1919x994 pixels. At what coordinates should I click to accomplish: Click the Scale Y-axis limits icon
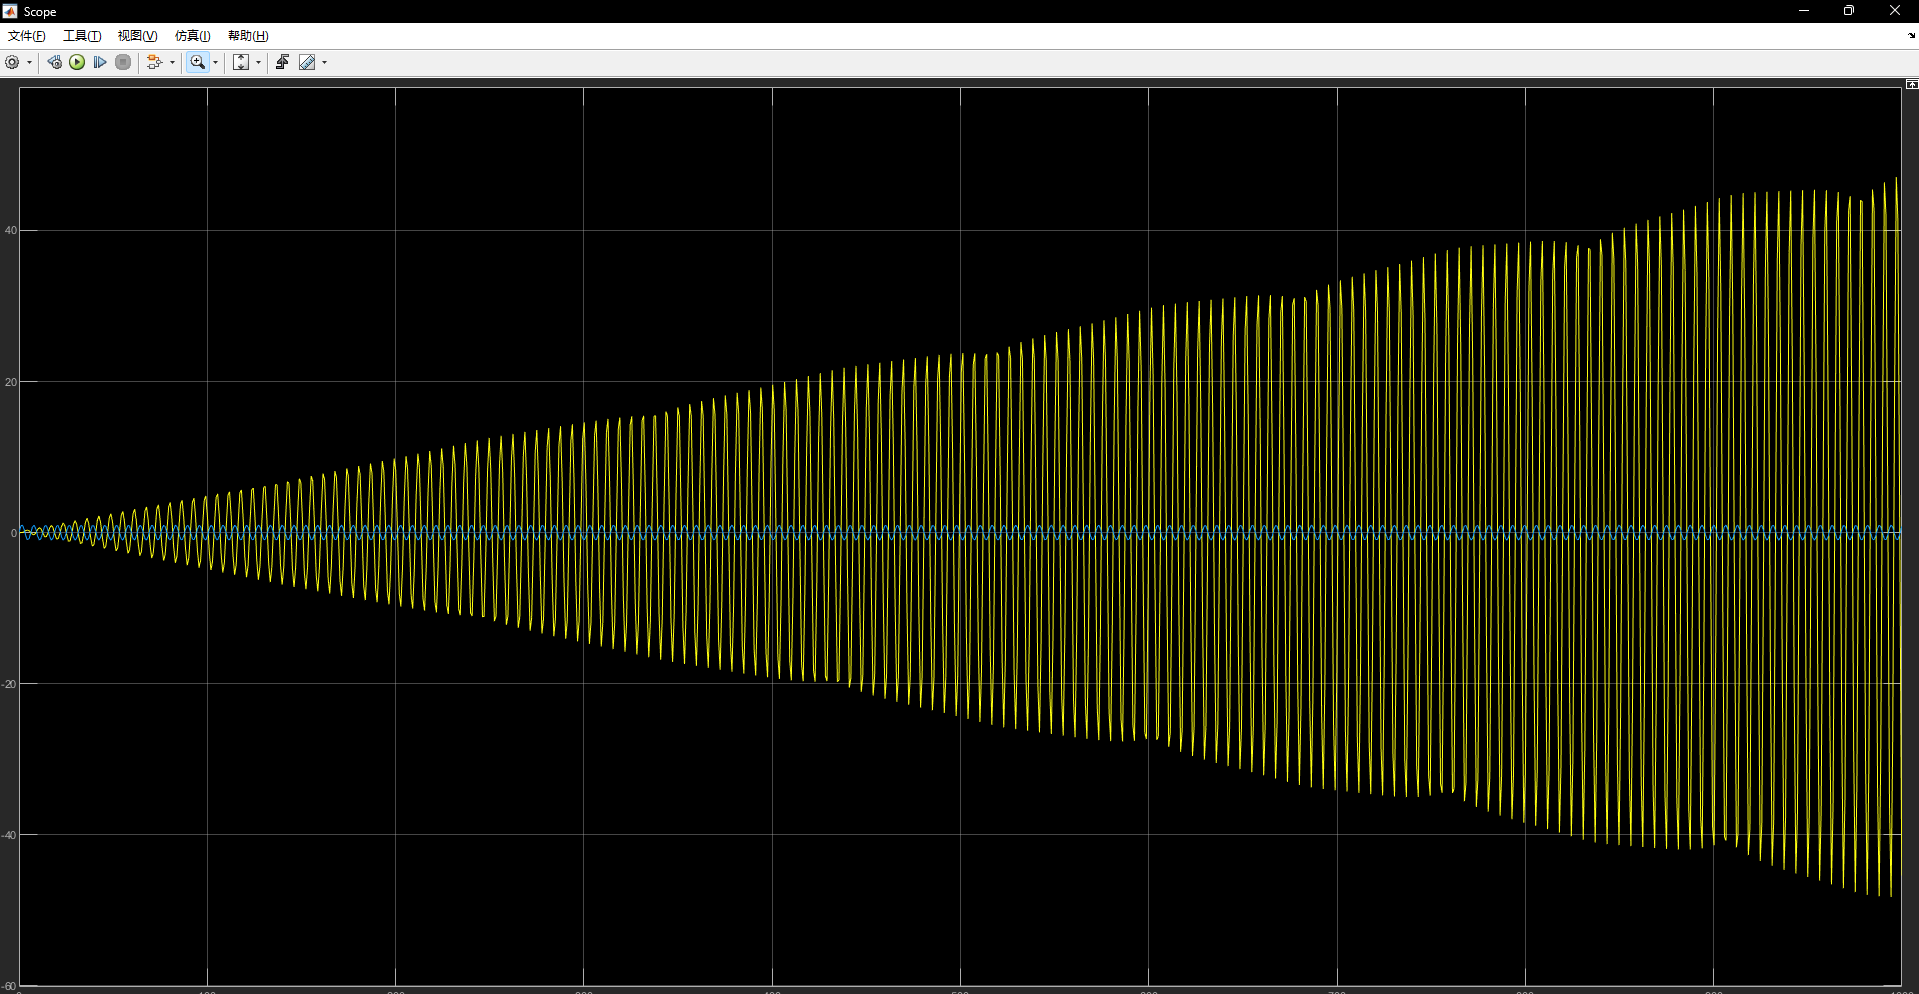point(241,62)
